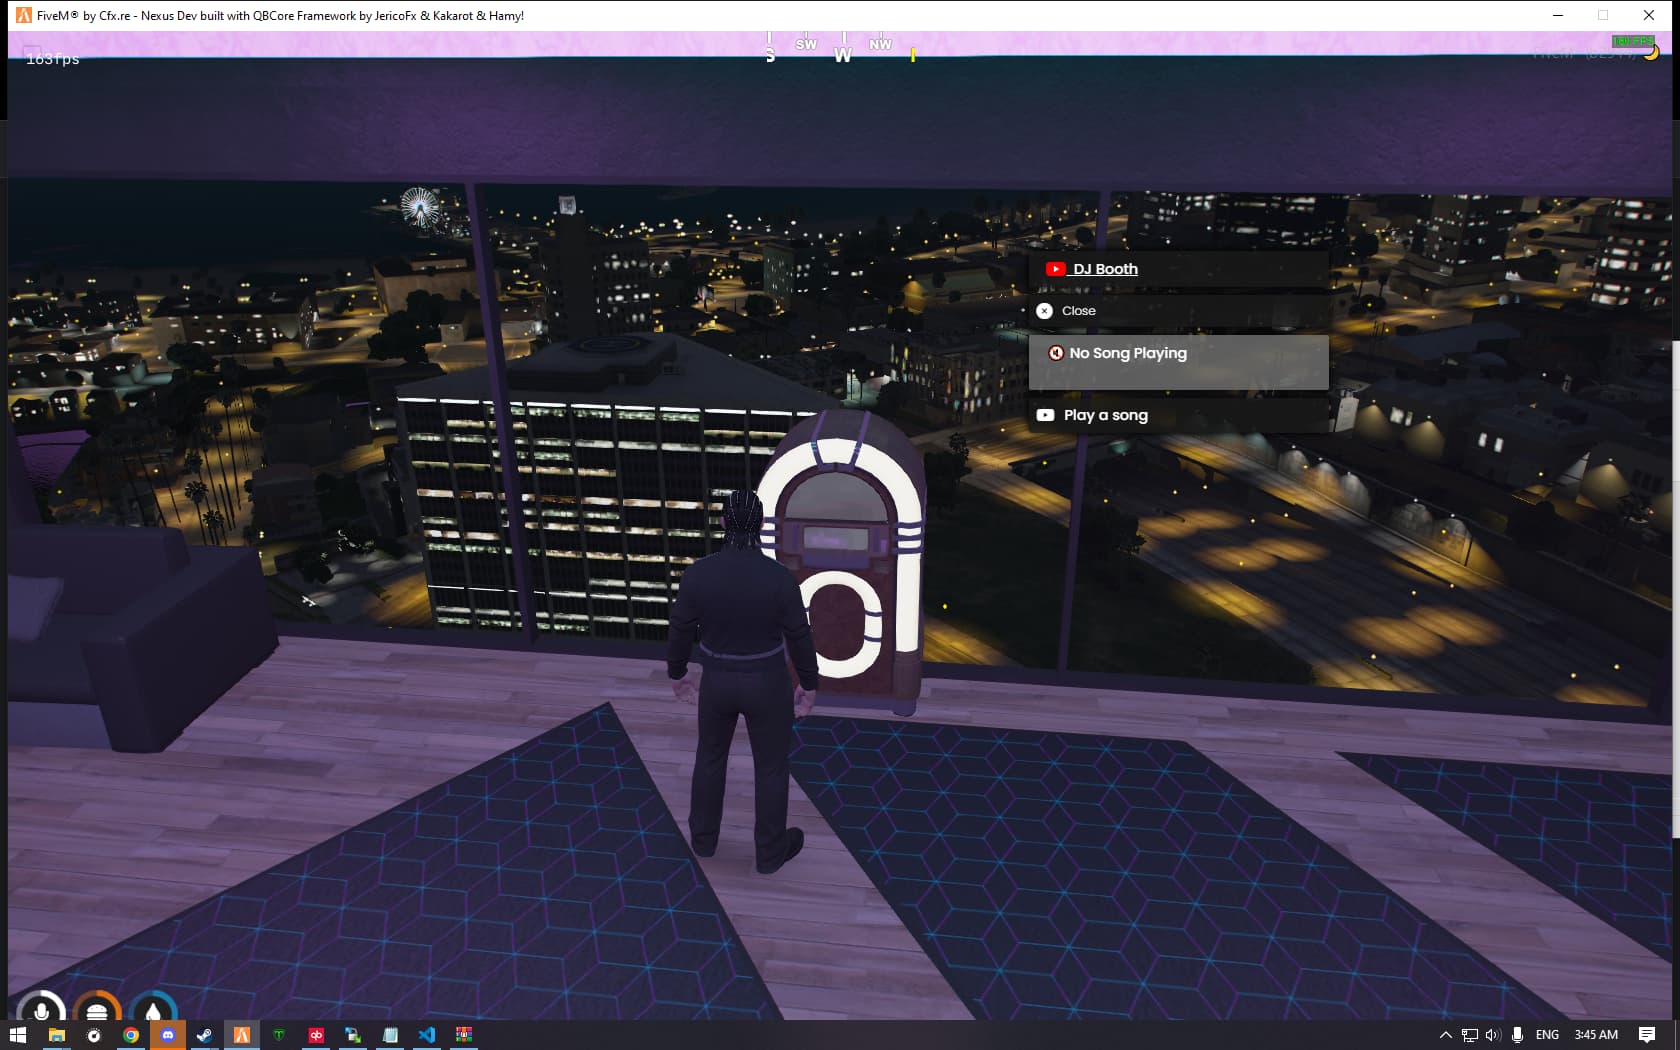
Task: Close the FiveM window
Action: click(x=1649, y=15)
